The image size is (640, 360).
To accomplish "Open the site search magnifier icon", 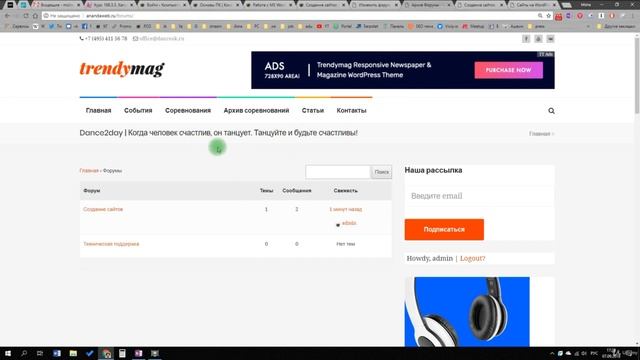I will tap(551, 111).
